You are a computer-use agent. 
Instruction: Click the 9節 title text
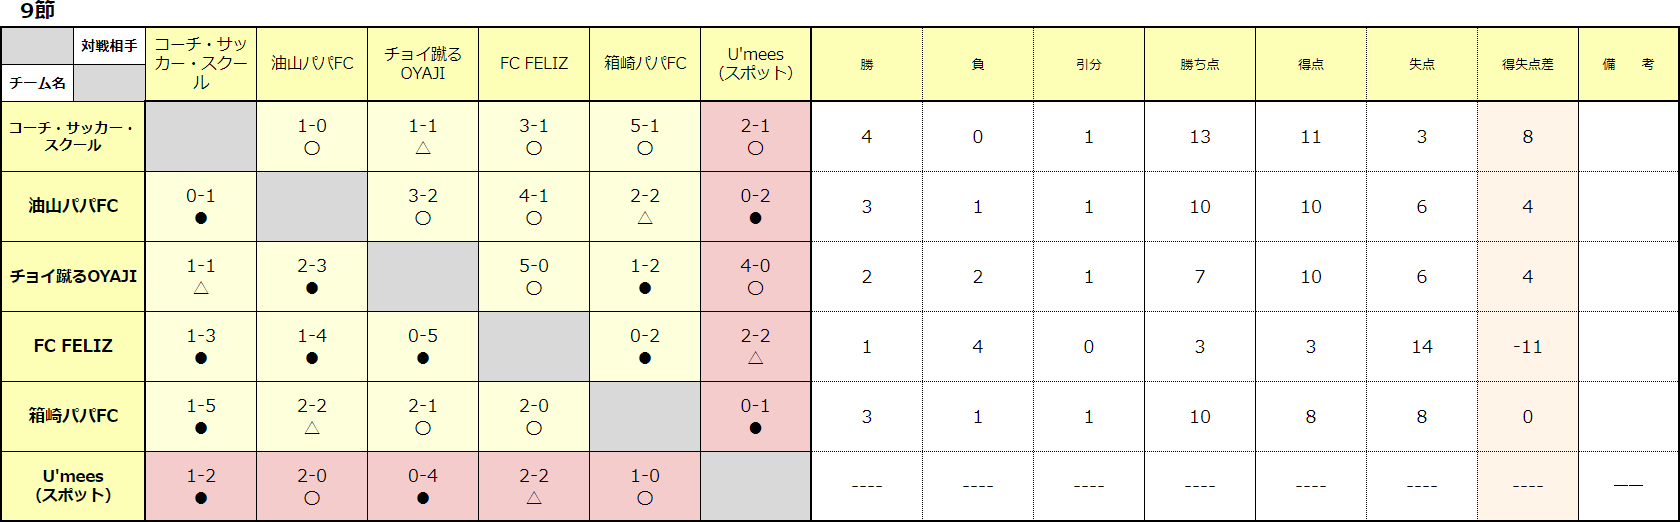tap(37, 11)
